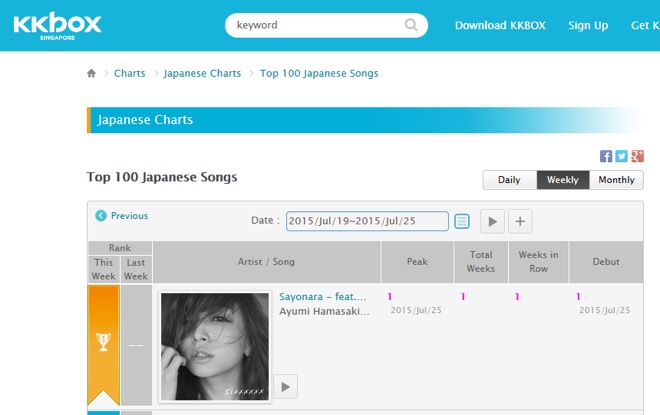Open Download KKBOX page
This screenshot has width=660, height=415.
pyautogui.click(x=500, y=26)
